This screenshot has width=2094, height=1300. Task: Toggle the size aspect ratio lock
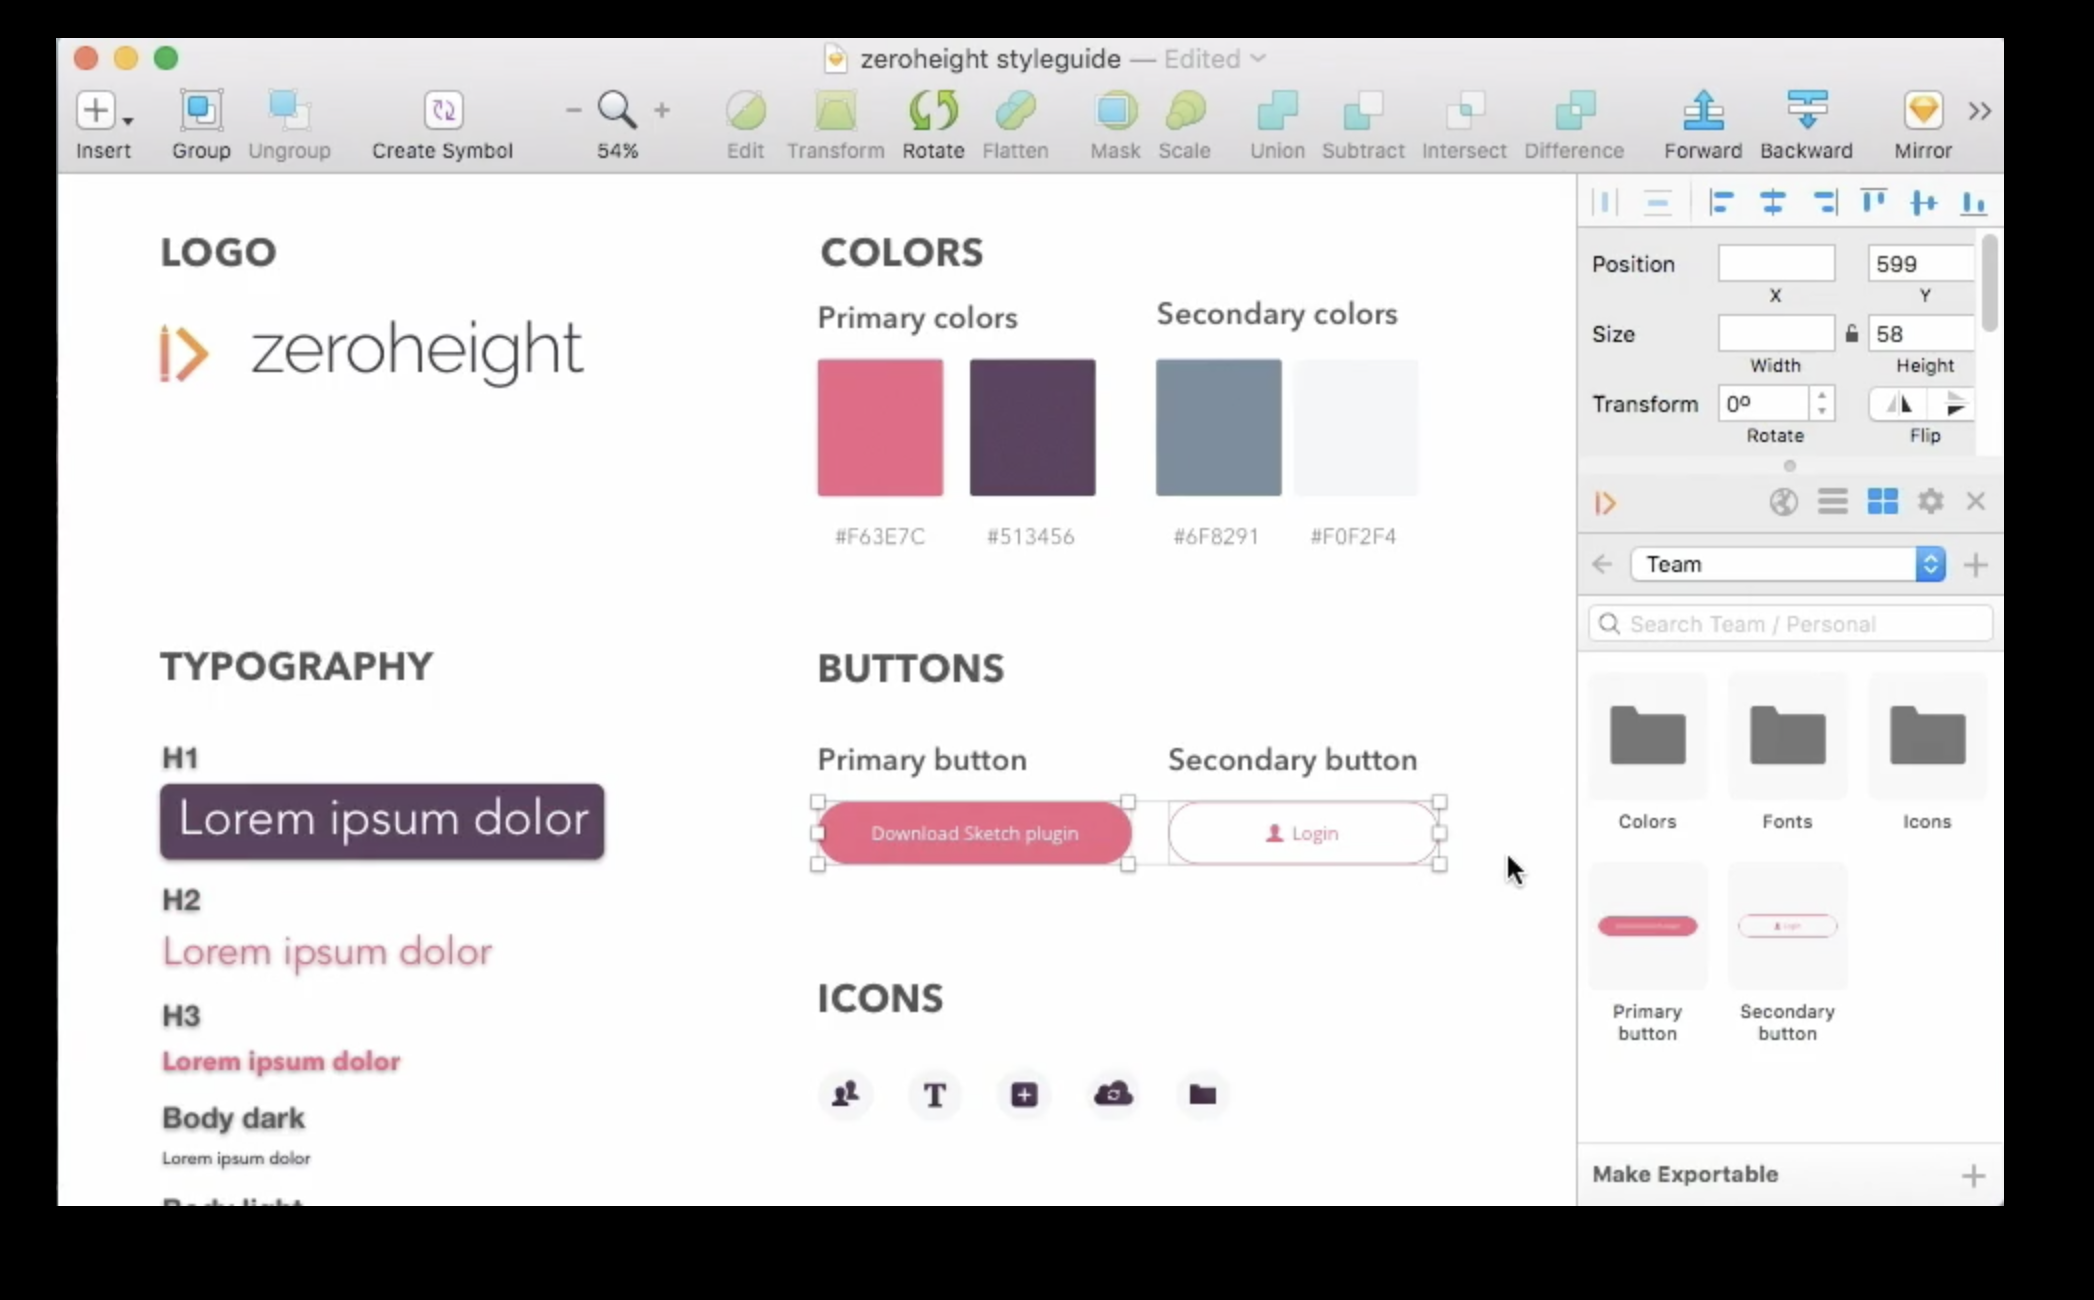click(x=1851, y=334)
